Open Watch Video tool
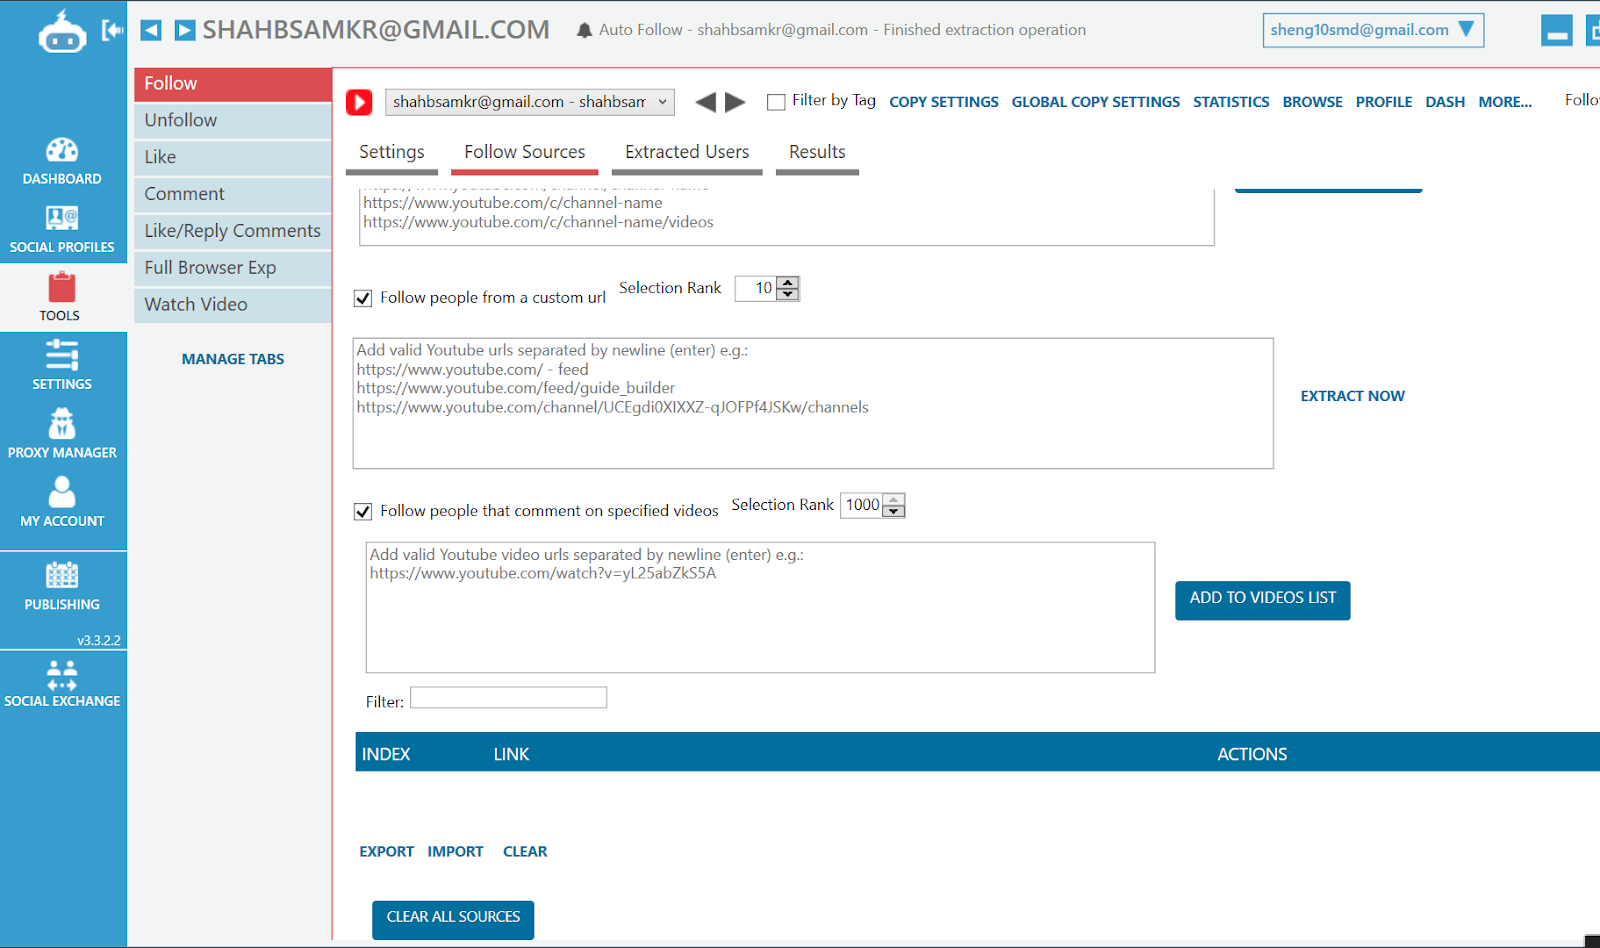This screenshot has width=1600, height=948. click(x=232, y=305)
